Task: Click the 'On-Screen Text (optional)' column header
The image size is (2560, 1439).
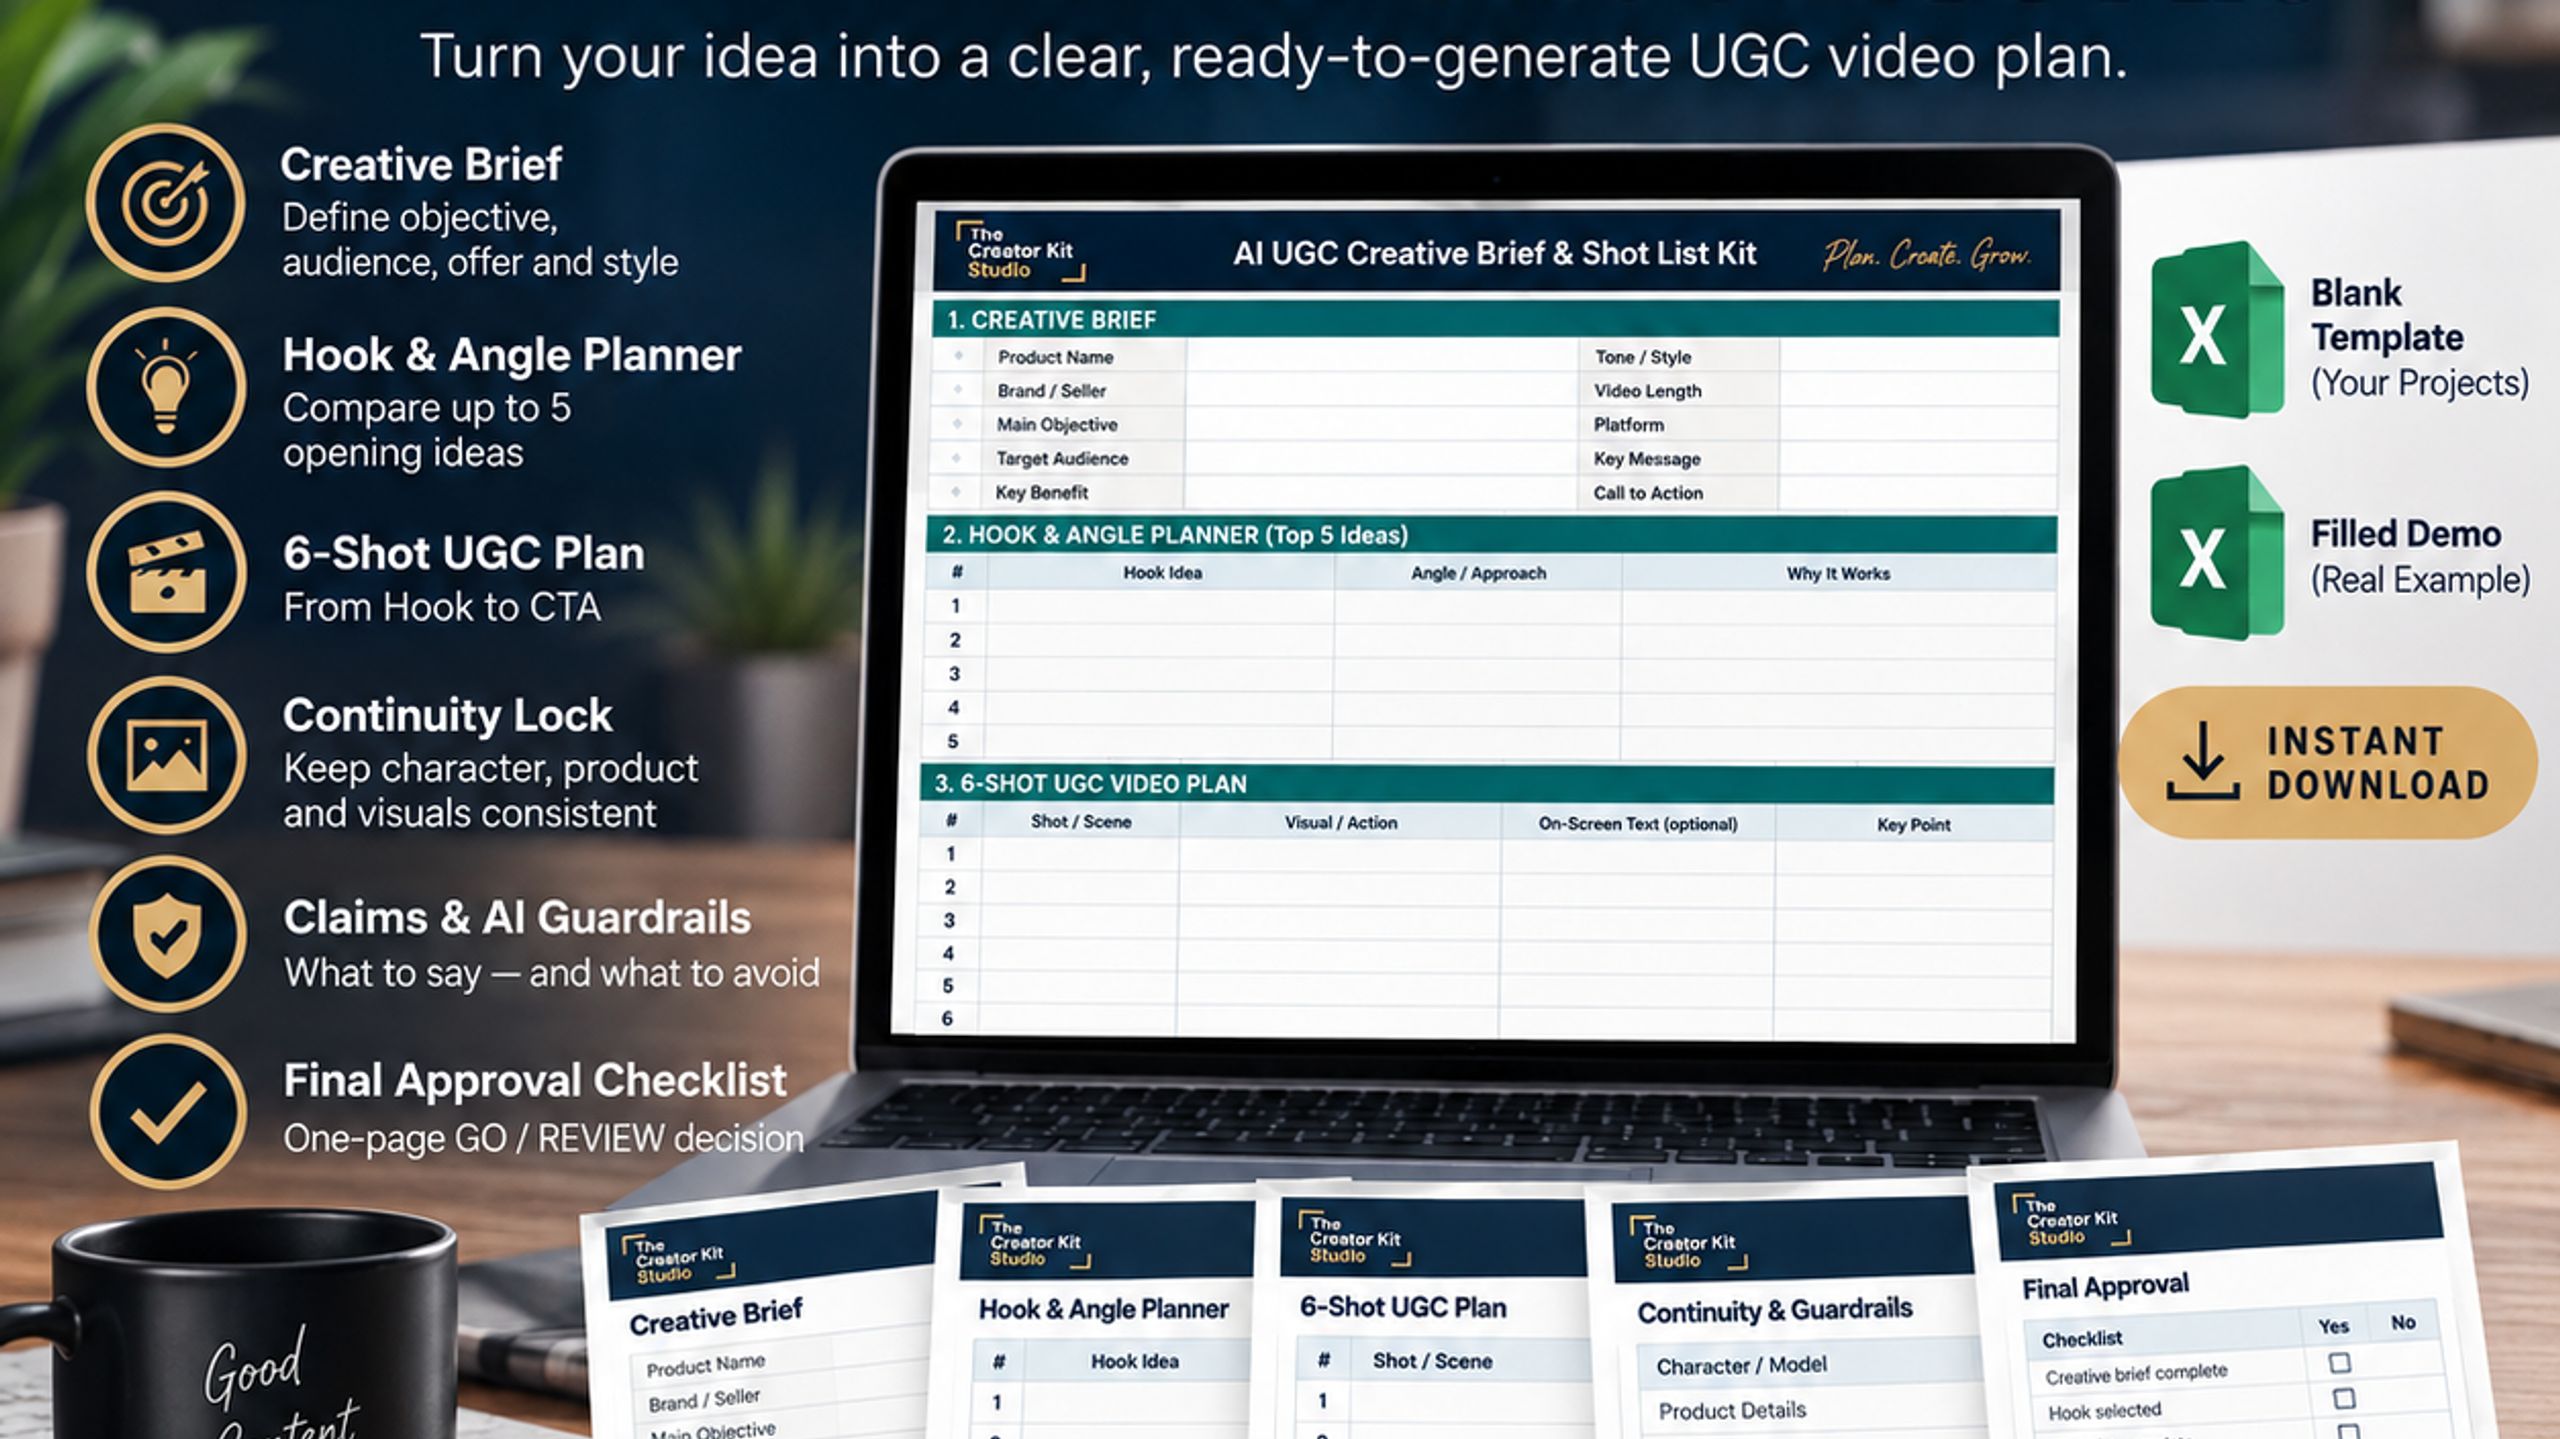Action: click(x=1638, y=824)
